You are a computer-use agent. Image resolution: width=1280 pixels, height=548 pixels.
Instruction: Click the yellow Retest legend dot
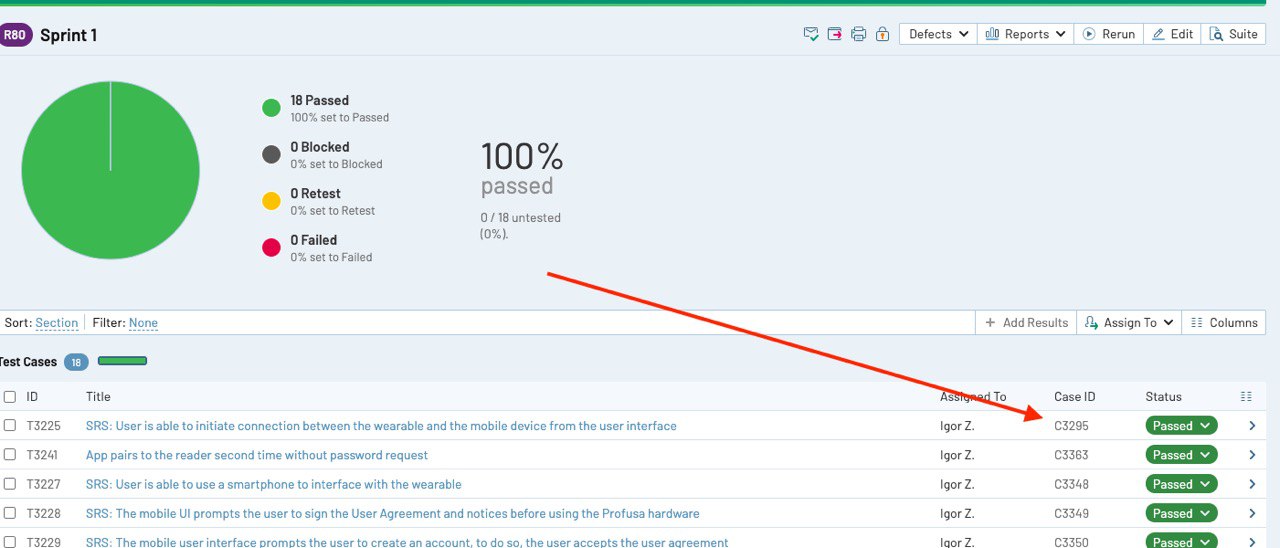coord(271,201)
